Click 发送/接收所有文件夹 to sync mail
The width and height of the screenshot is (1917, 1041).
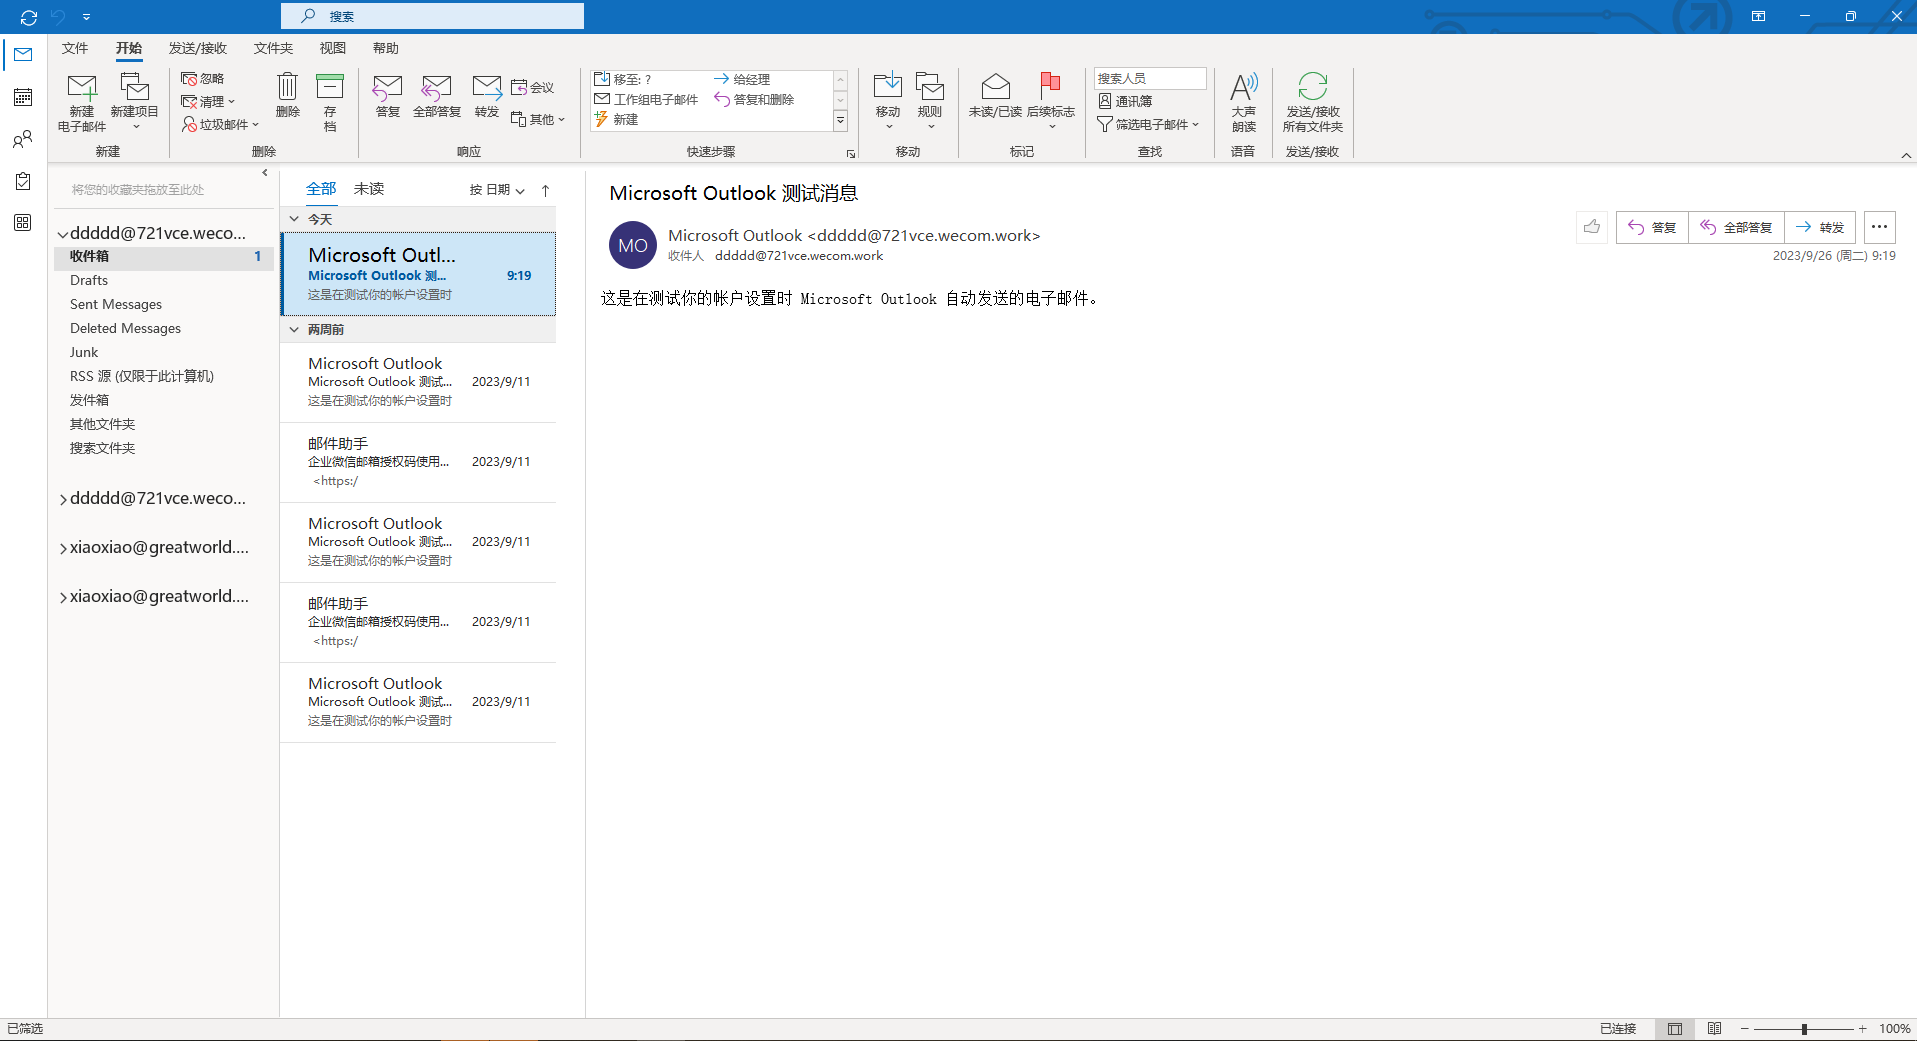(x=1312, y=100)
